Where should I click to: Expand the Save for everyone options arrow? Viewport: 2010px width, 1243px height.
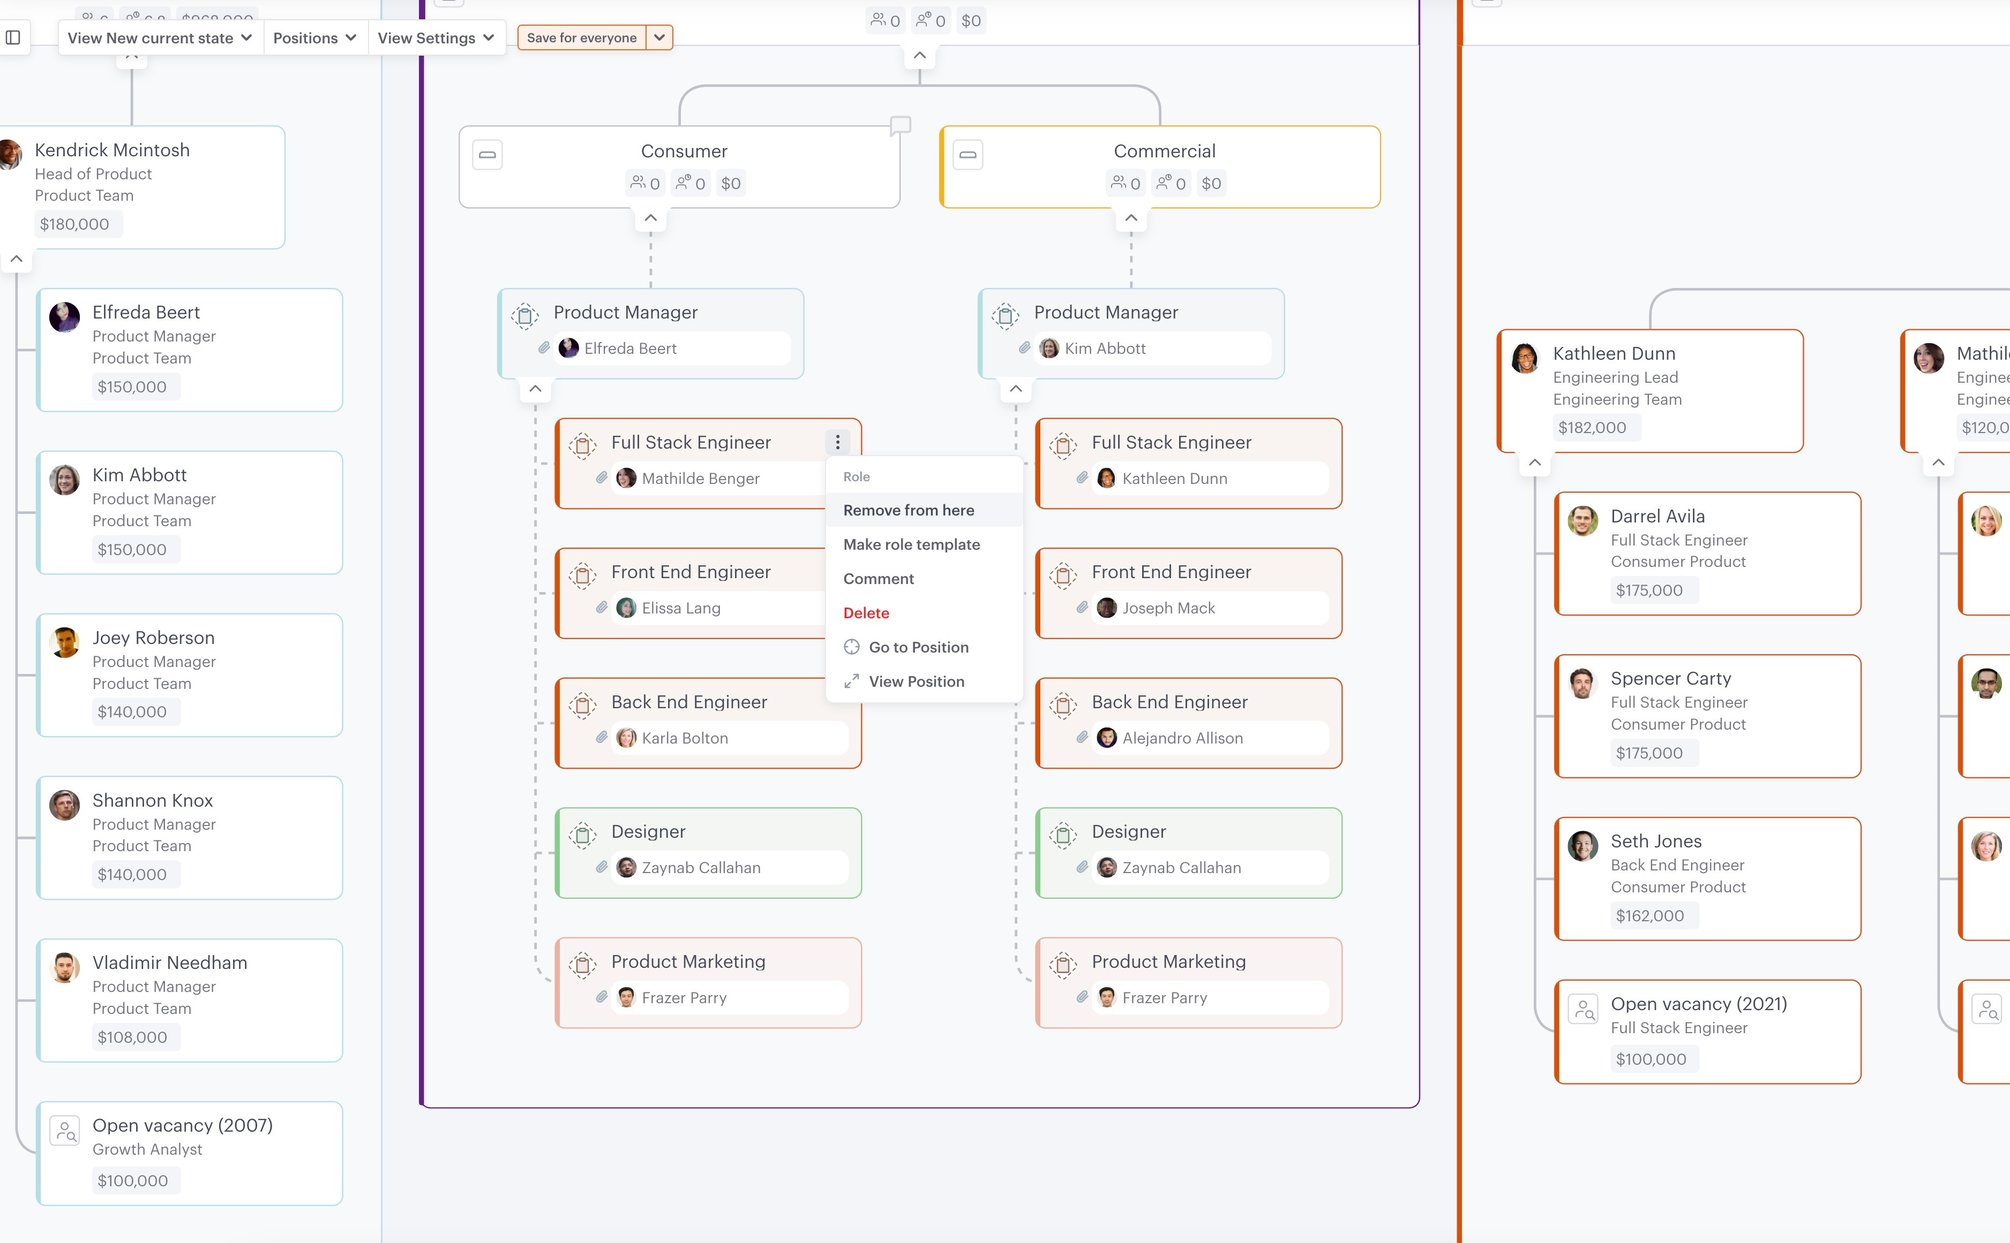660,37
